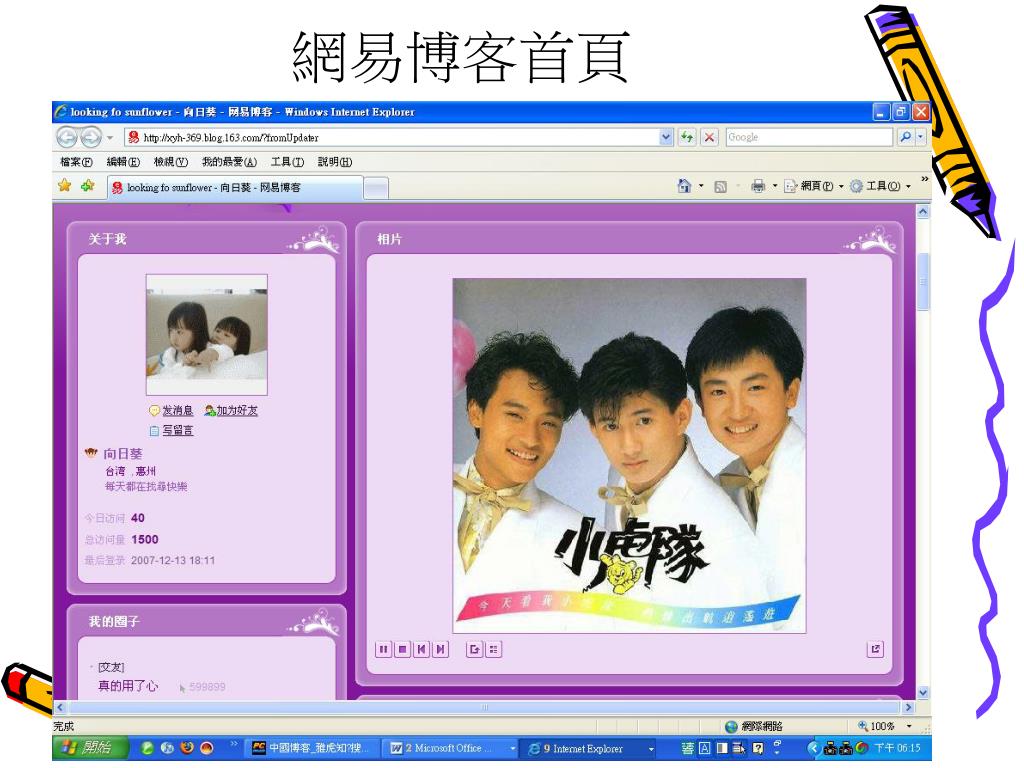Click the Home icon in command bar
The image size is (1024, 768).
[684, 186]
